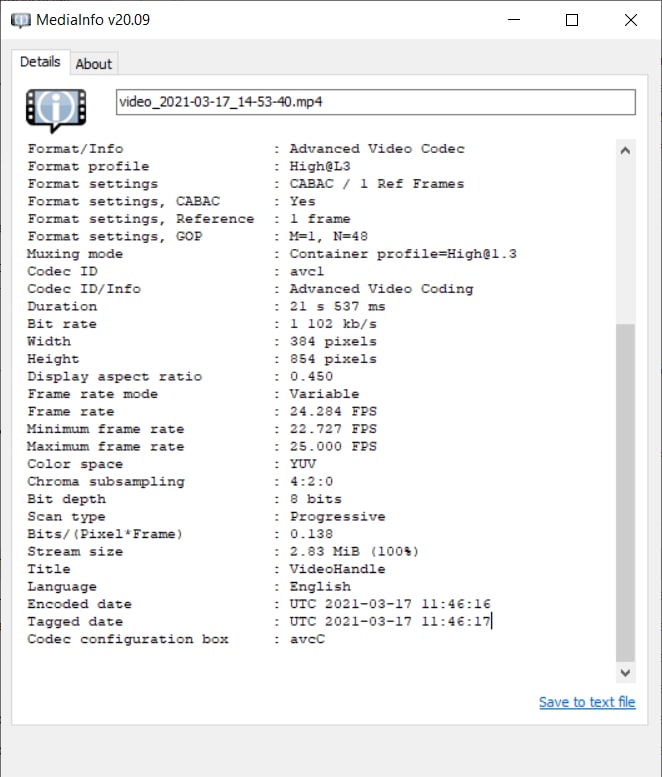
Task: Click the 'avcC' codec configuration value
Action: 307,639
